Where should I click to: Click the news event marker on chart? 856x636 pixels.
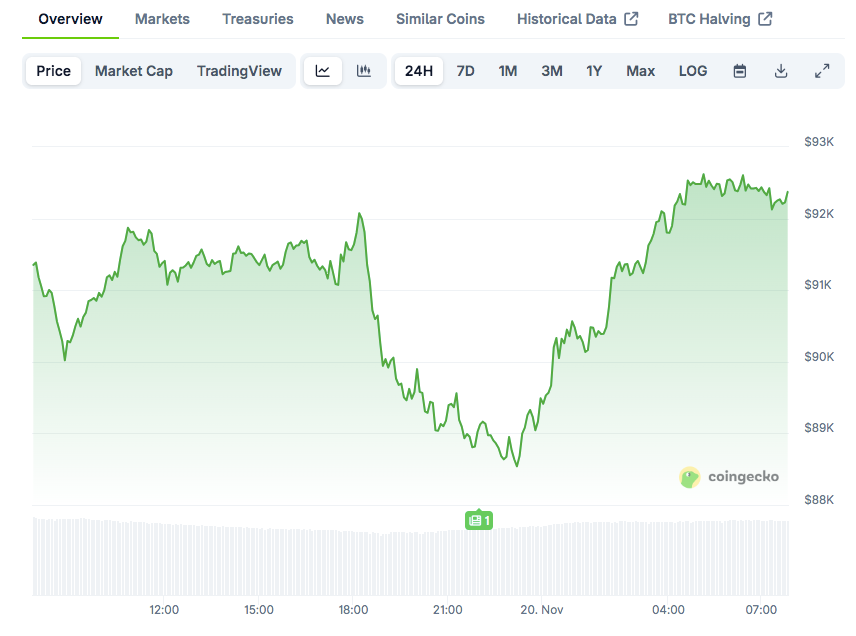click(479, 520)
